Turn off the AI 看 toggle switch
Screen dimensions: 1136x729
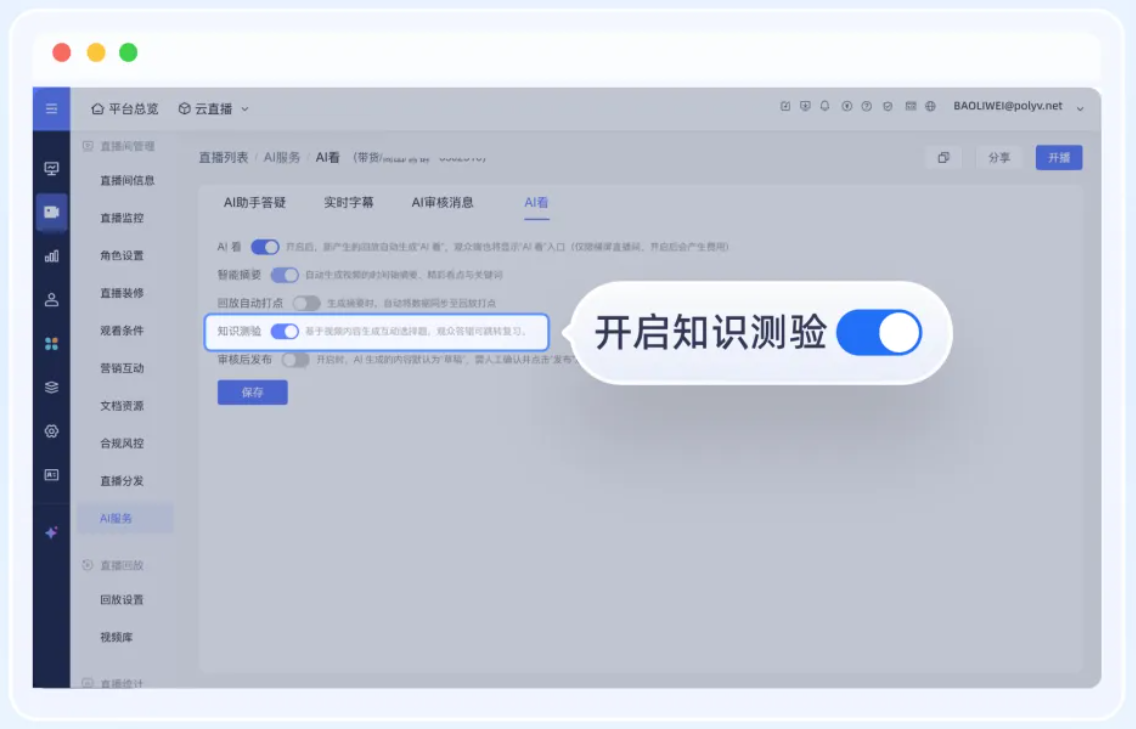(265, 247)
